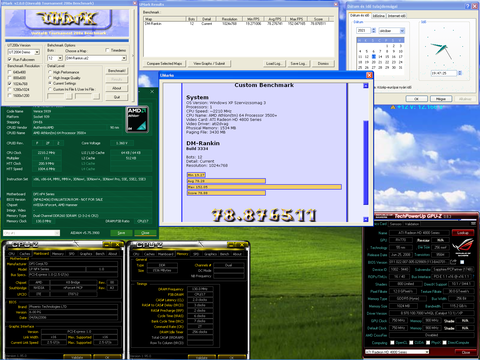Switch to Internet idő tab
Screen dimensions: 480x360
(x=396, y=16)
